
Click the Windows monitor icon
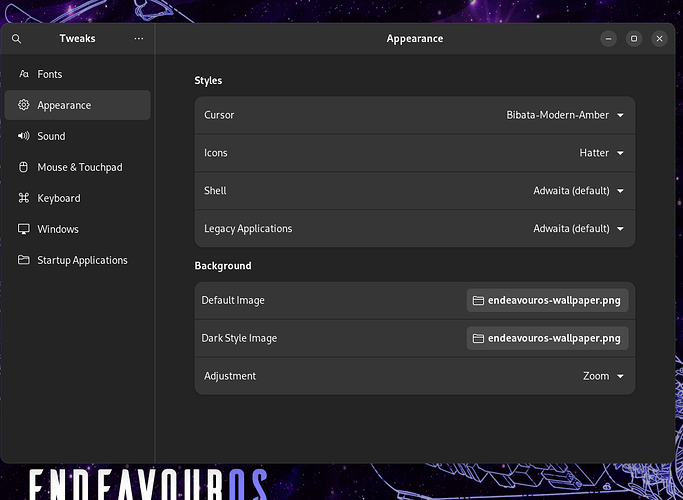24,229
